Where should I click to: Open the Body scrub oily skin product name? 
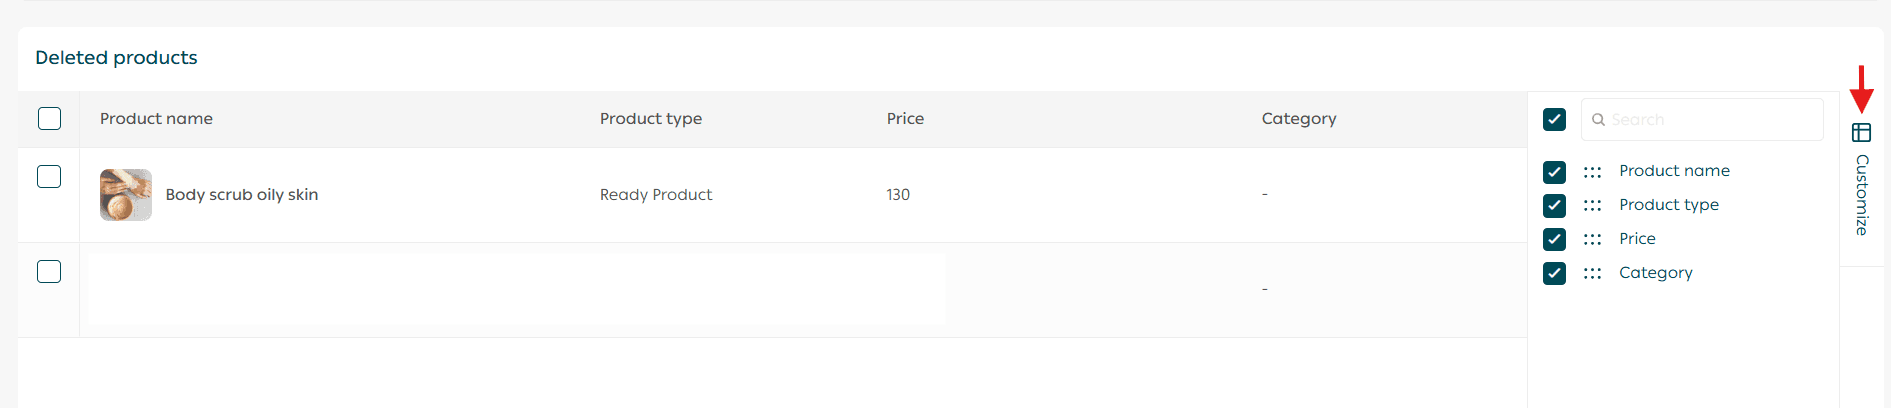pyautogui.click(x=242, y=195)
